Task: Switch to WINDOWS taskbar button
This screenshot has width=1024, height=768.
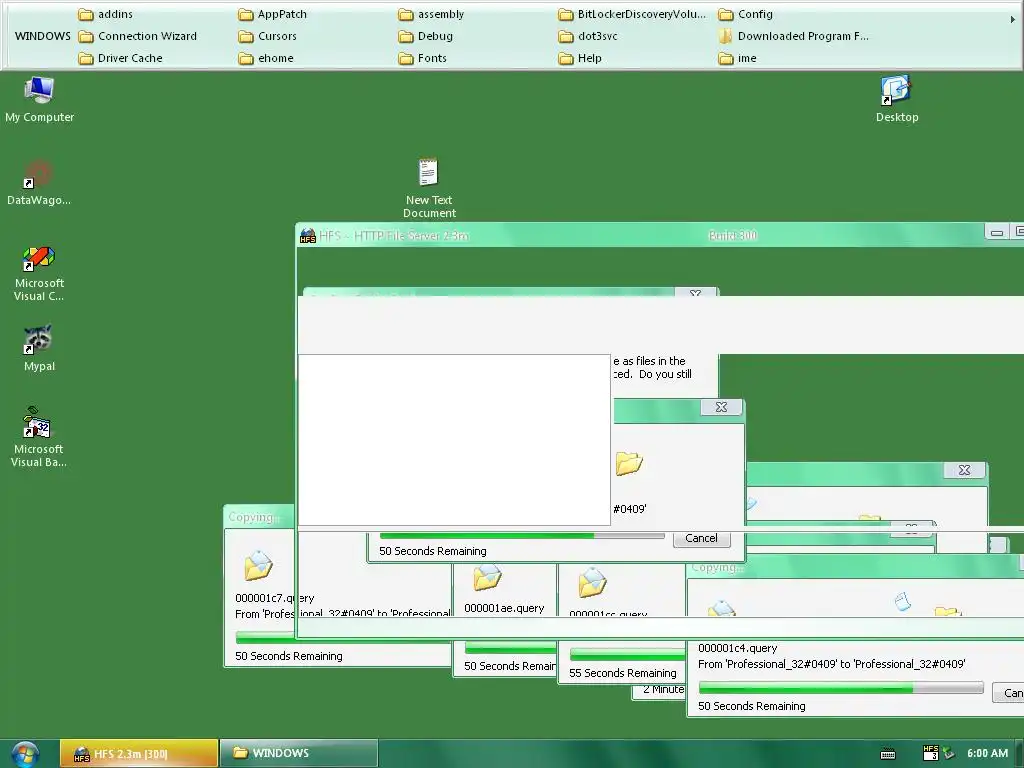Action: tap(298, 754)
